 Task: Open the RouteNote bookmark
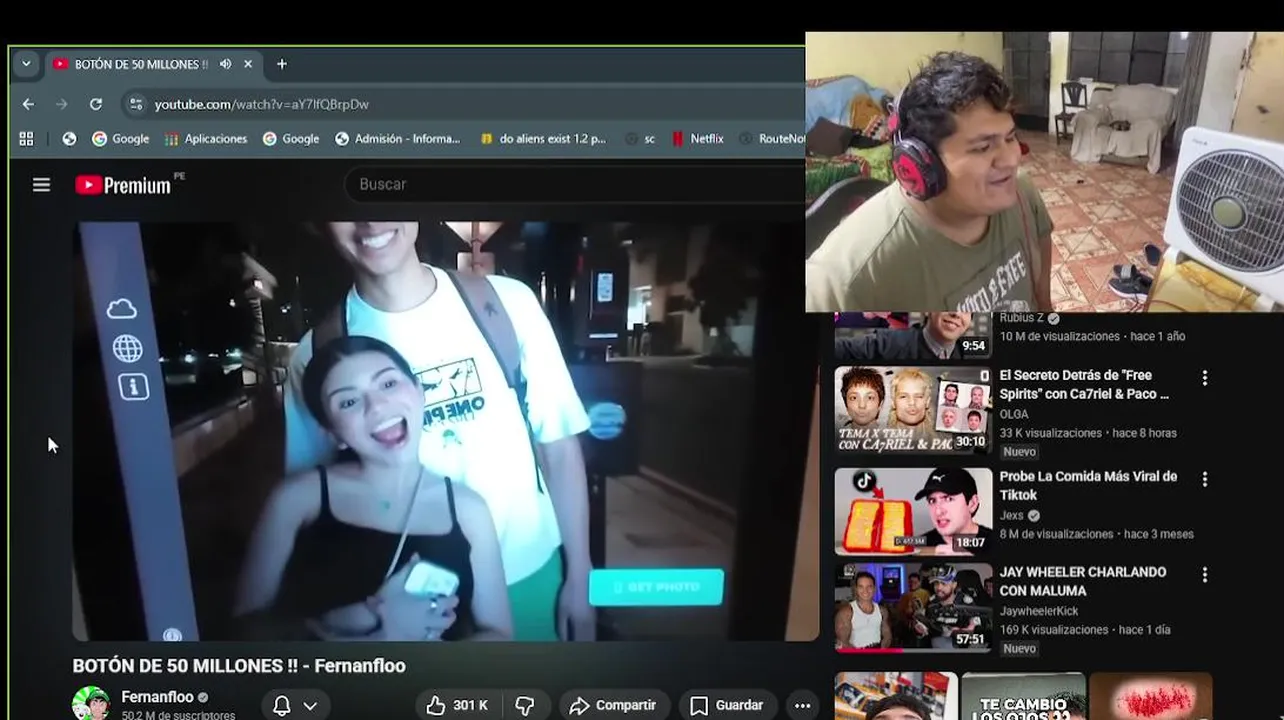(772, 139)
